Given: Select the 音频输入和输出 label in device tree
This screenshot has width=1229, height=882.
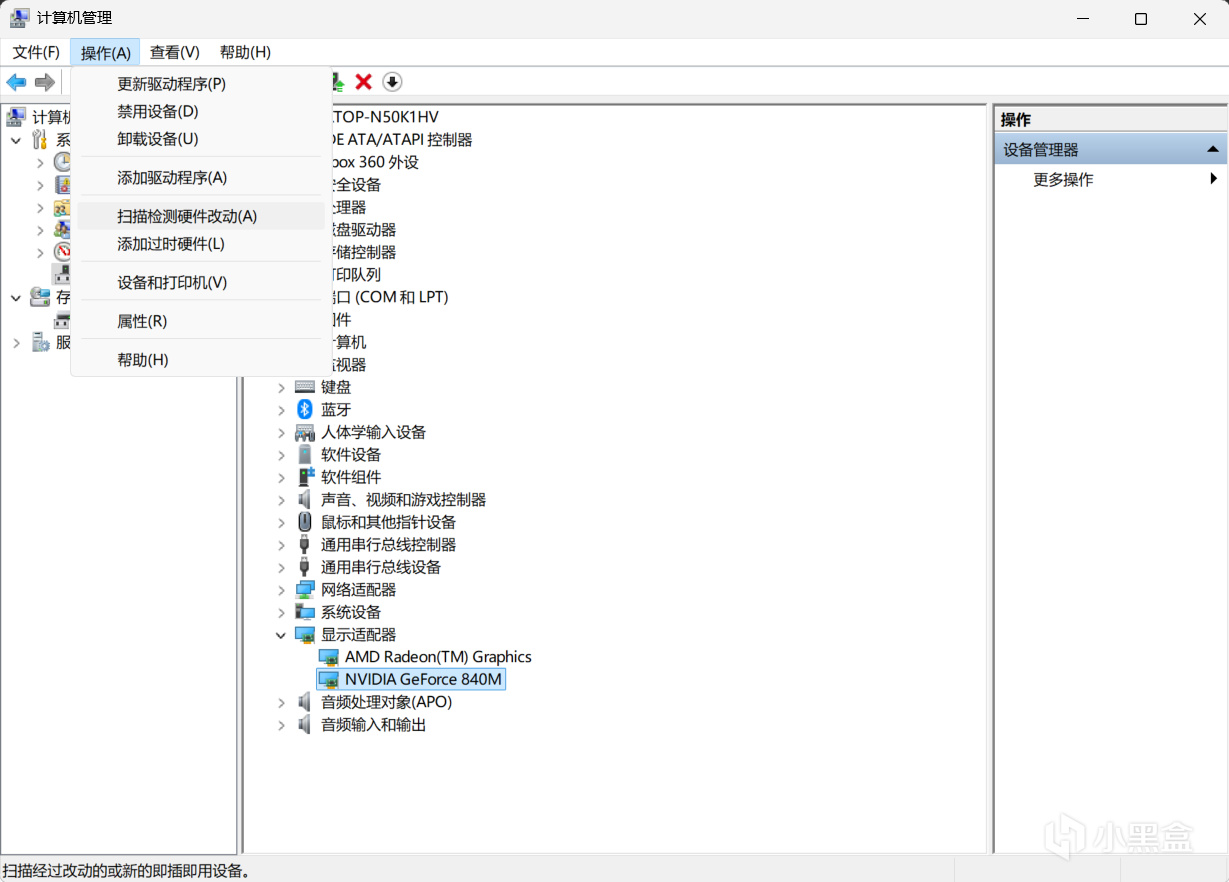Looking at the screenshot, I should point(374,725).
